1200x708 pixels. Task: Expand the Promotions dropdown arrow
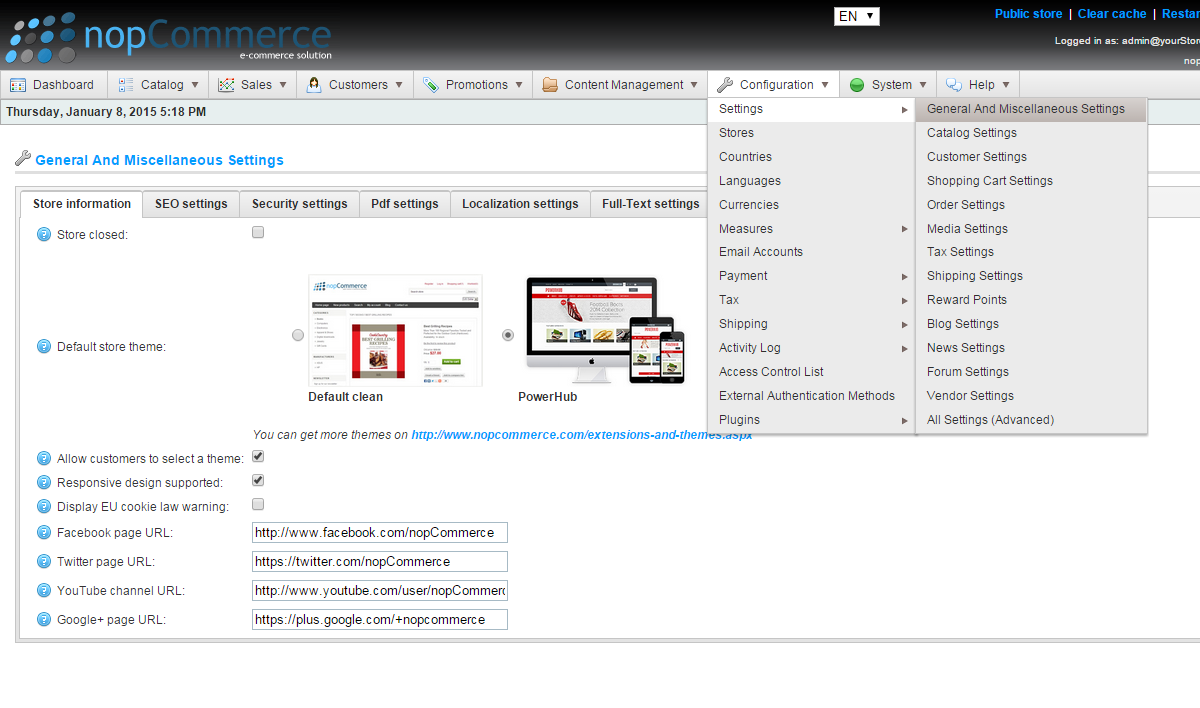coord(519,85)
